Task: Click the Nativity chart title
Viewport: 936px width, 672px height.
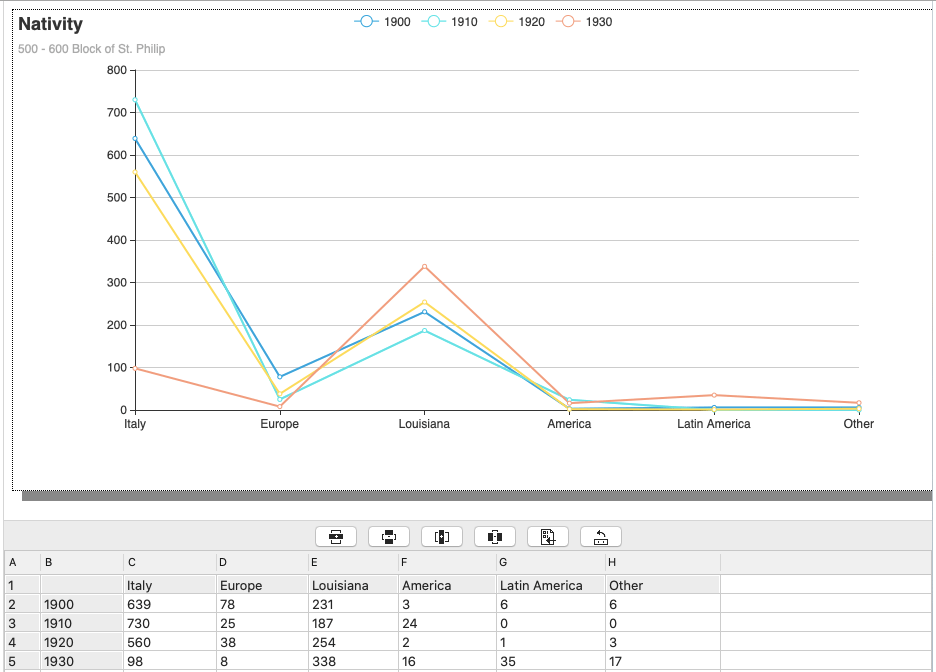Action: [51, 24]
